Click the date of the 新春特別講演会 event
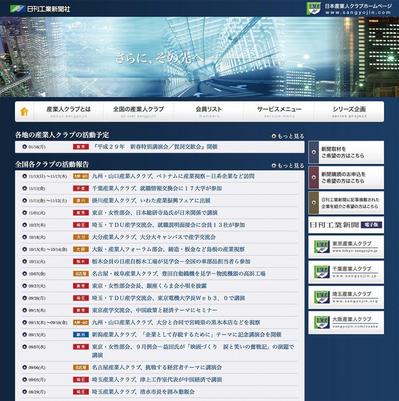This screenshot has height=401, width=399. click(x=37, y=147)
